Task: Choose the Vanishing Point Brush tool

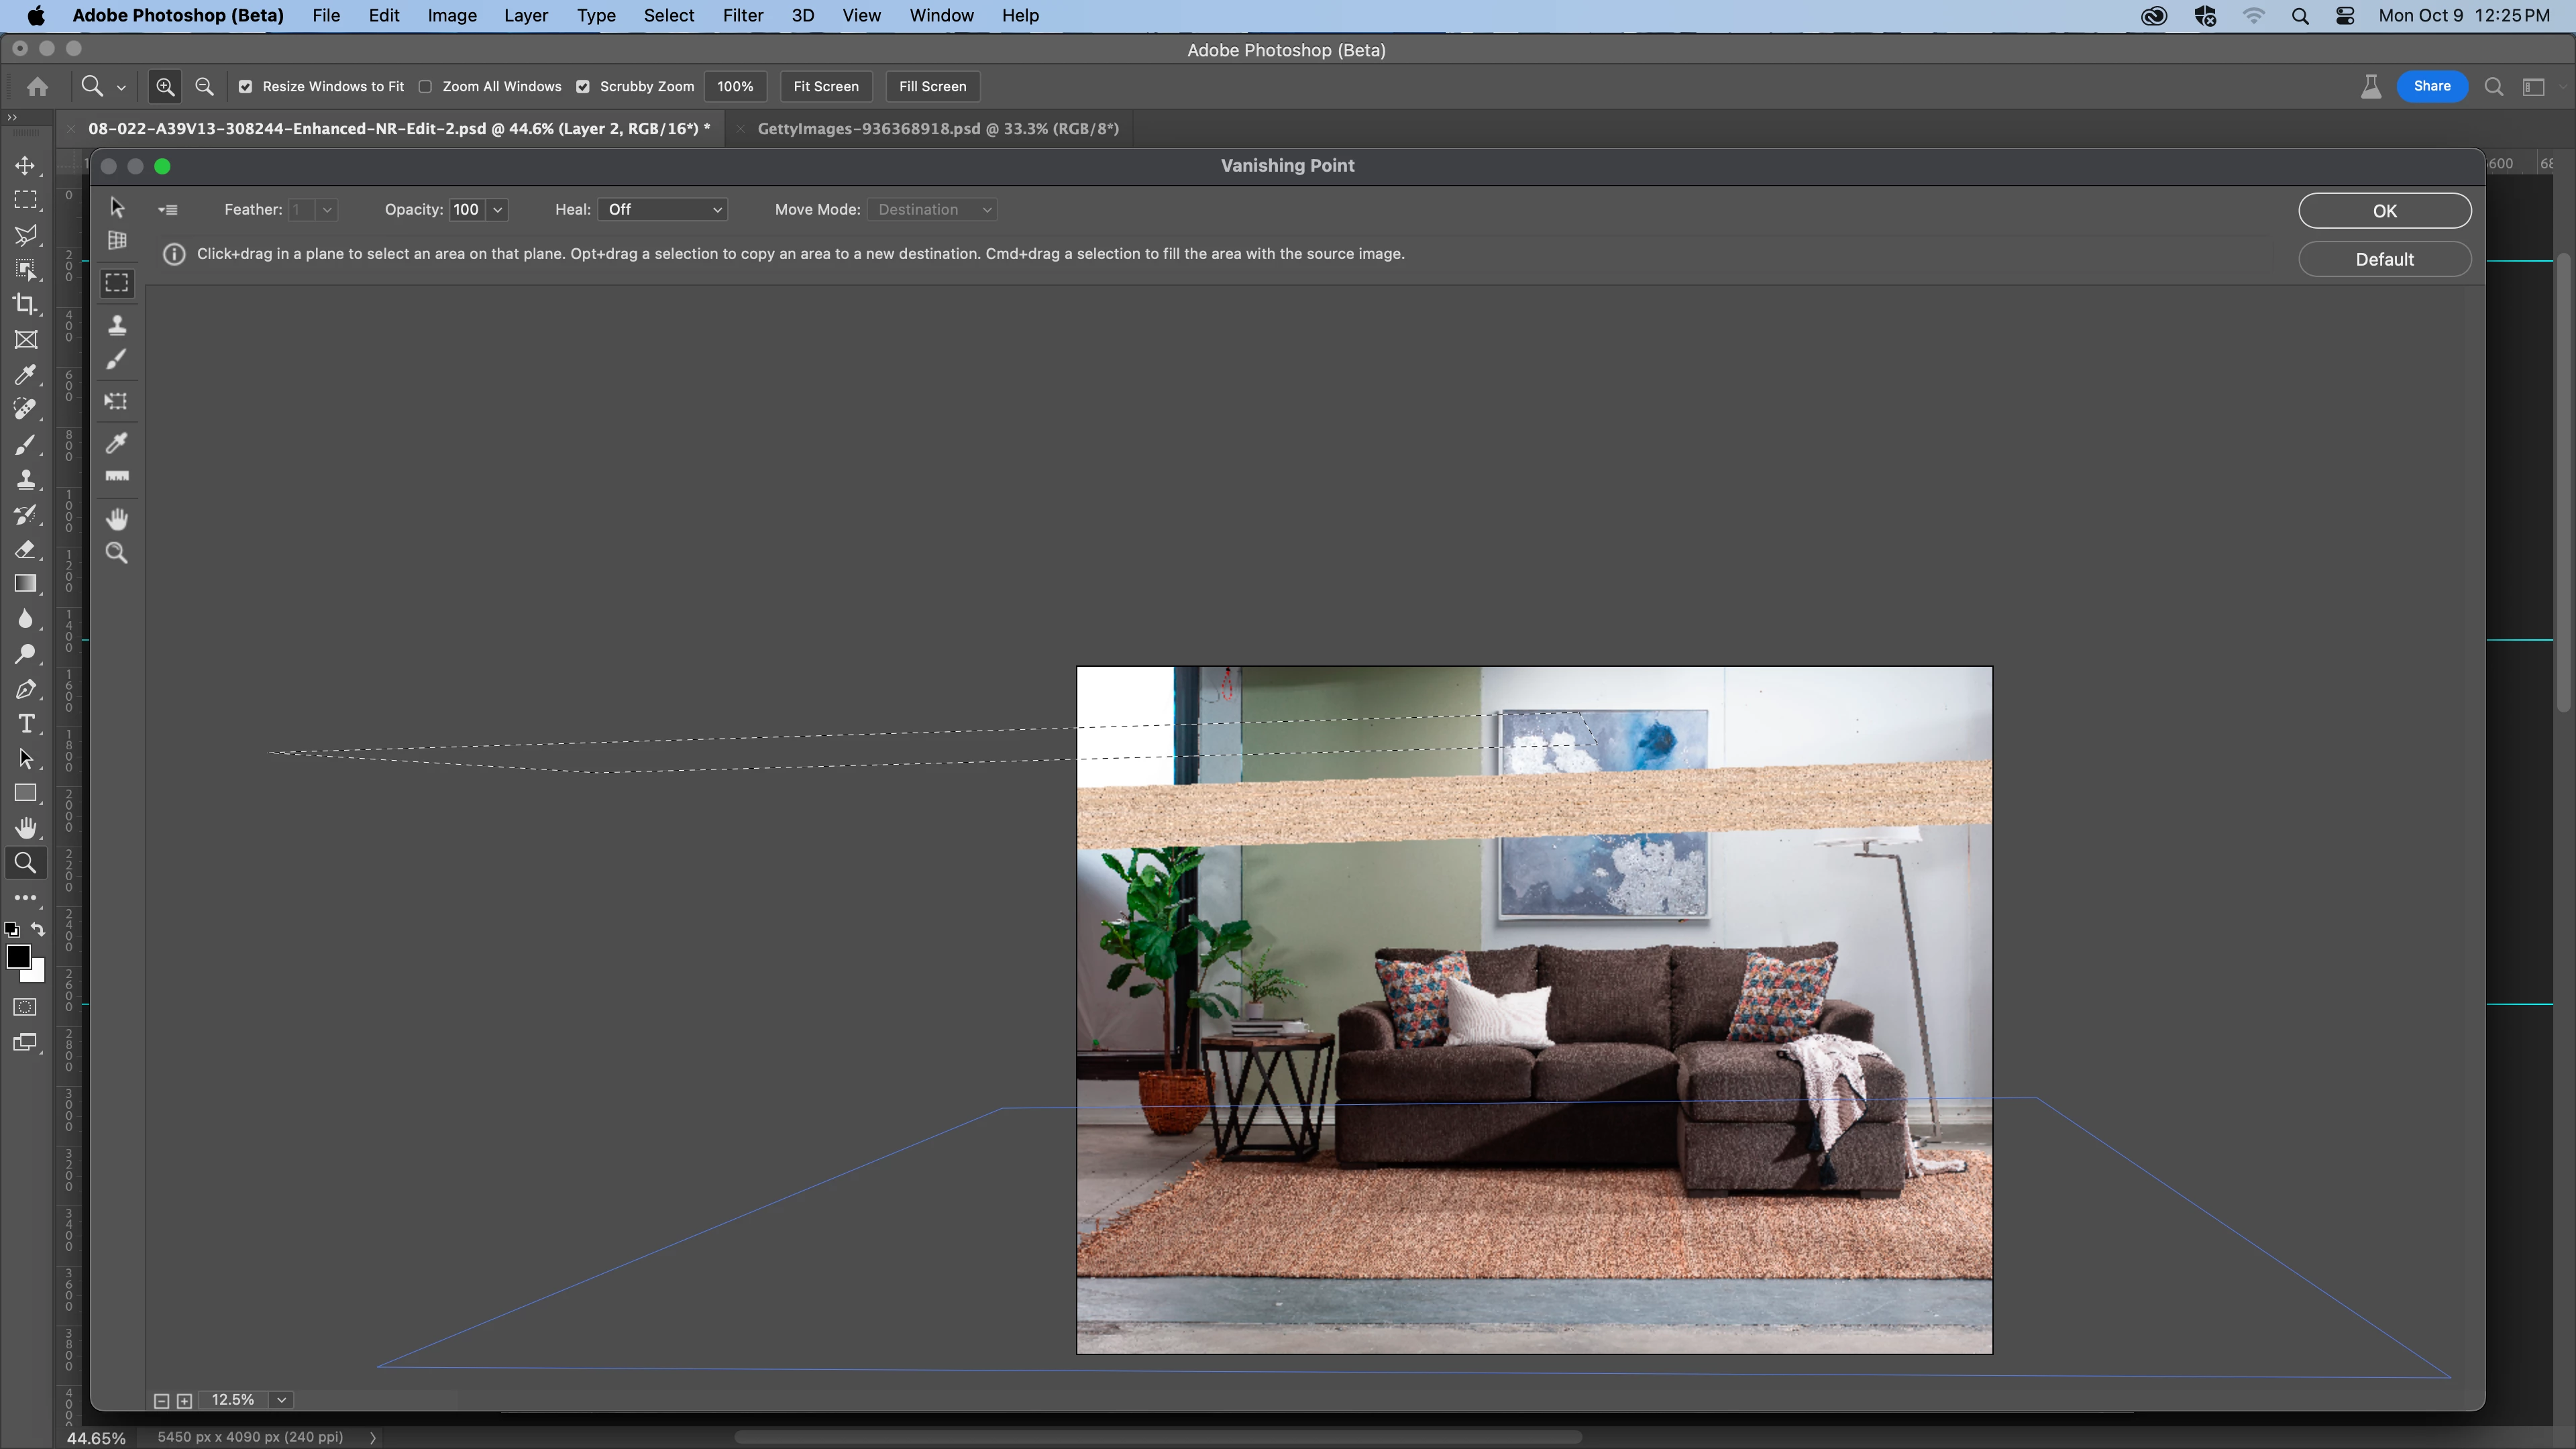Action: pyautogui.click(x=117, y=360)
